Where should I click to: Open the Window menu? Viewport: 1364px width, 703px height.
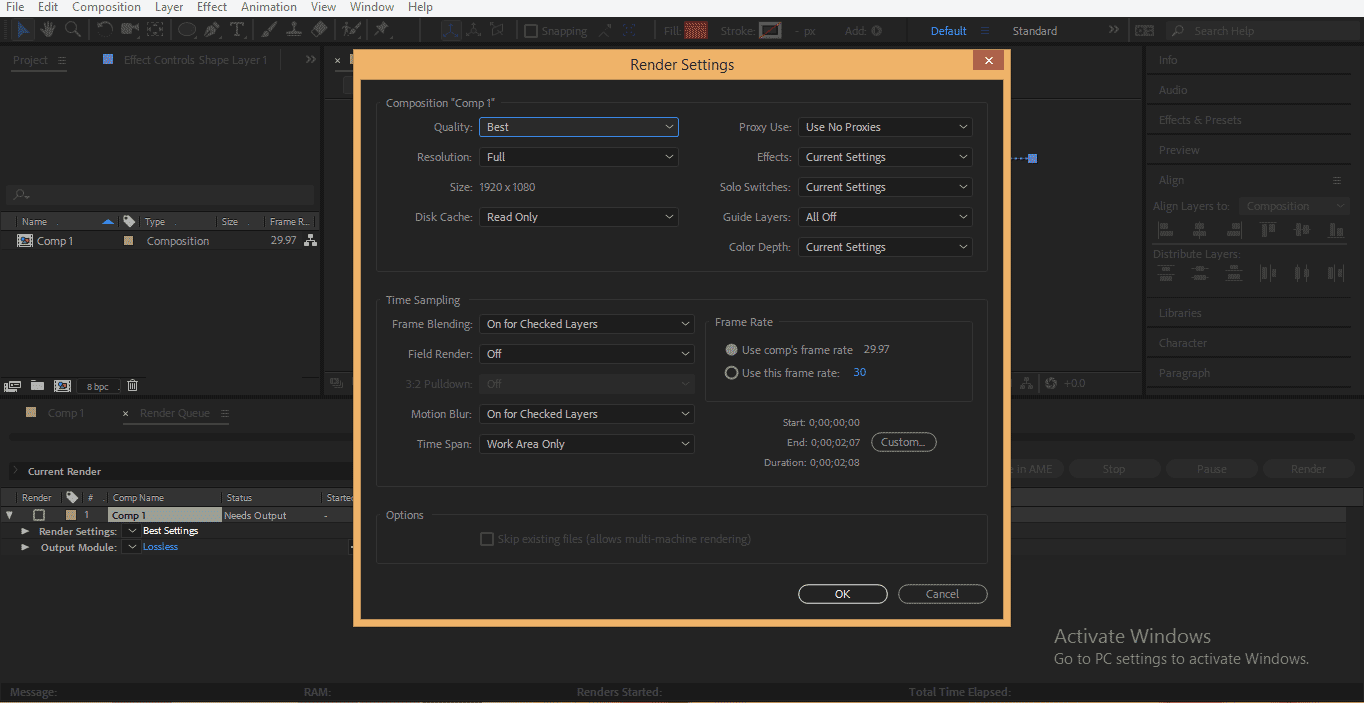tap(372, 7)
